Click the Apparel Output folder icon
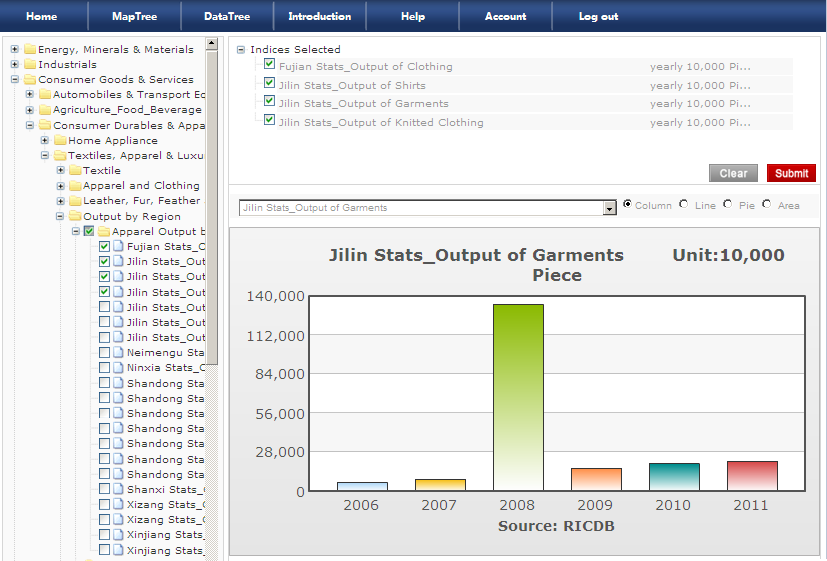The width and height of the screenshot is (827, 561). click(x=104, y=231)
